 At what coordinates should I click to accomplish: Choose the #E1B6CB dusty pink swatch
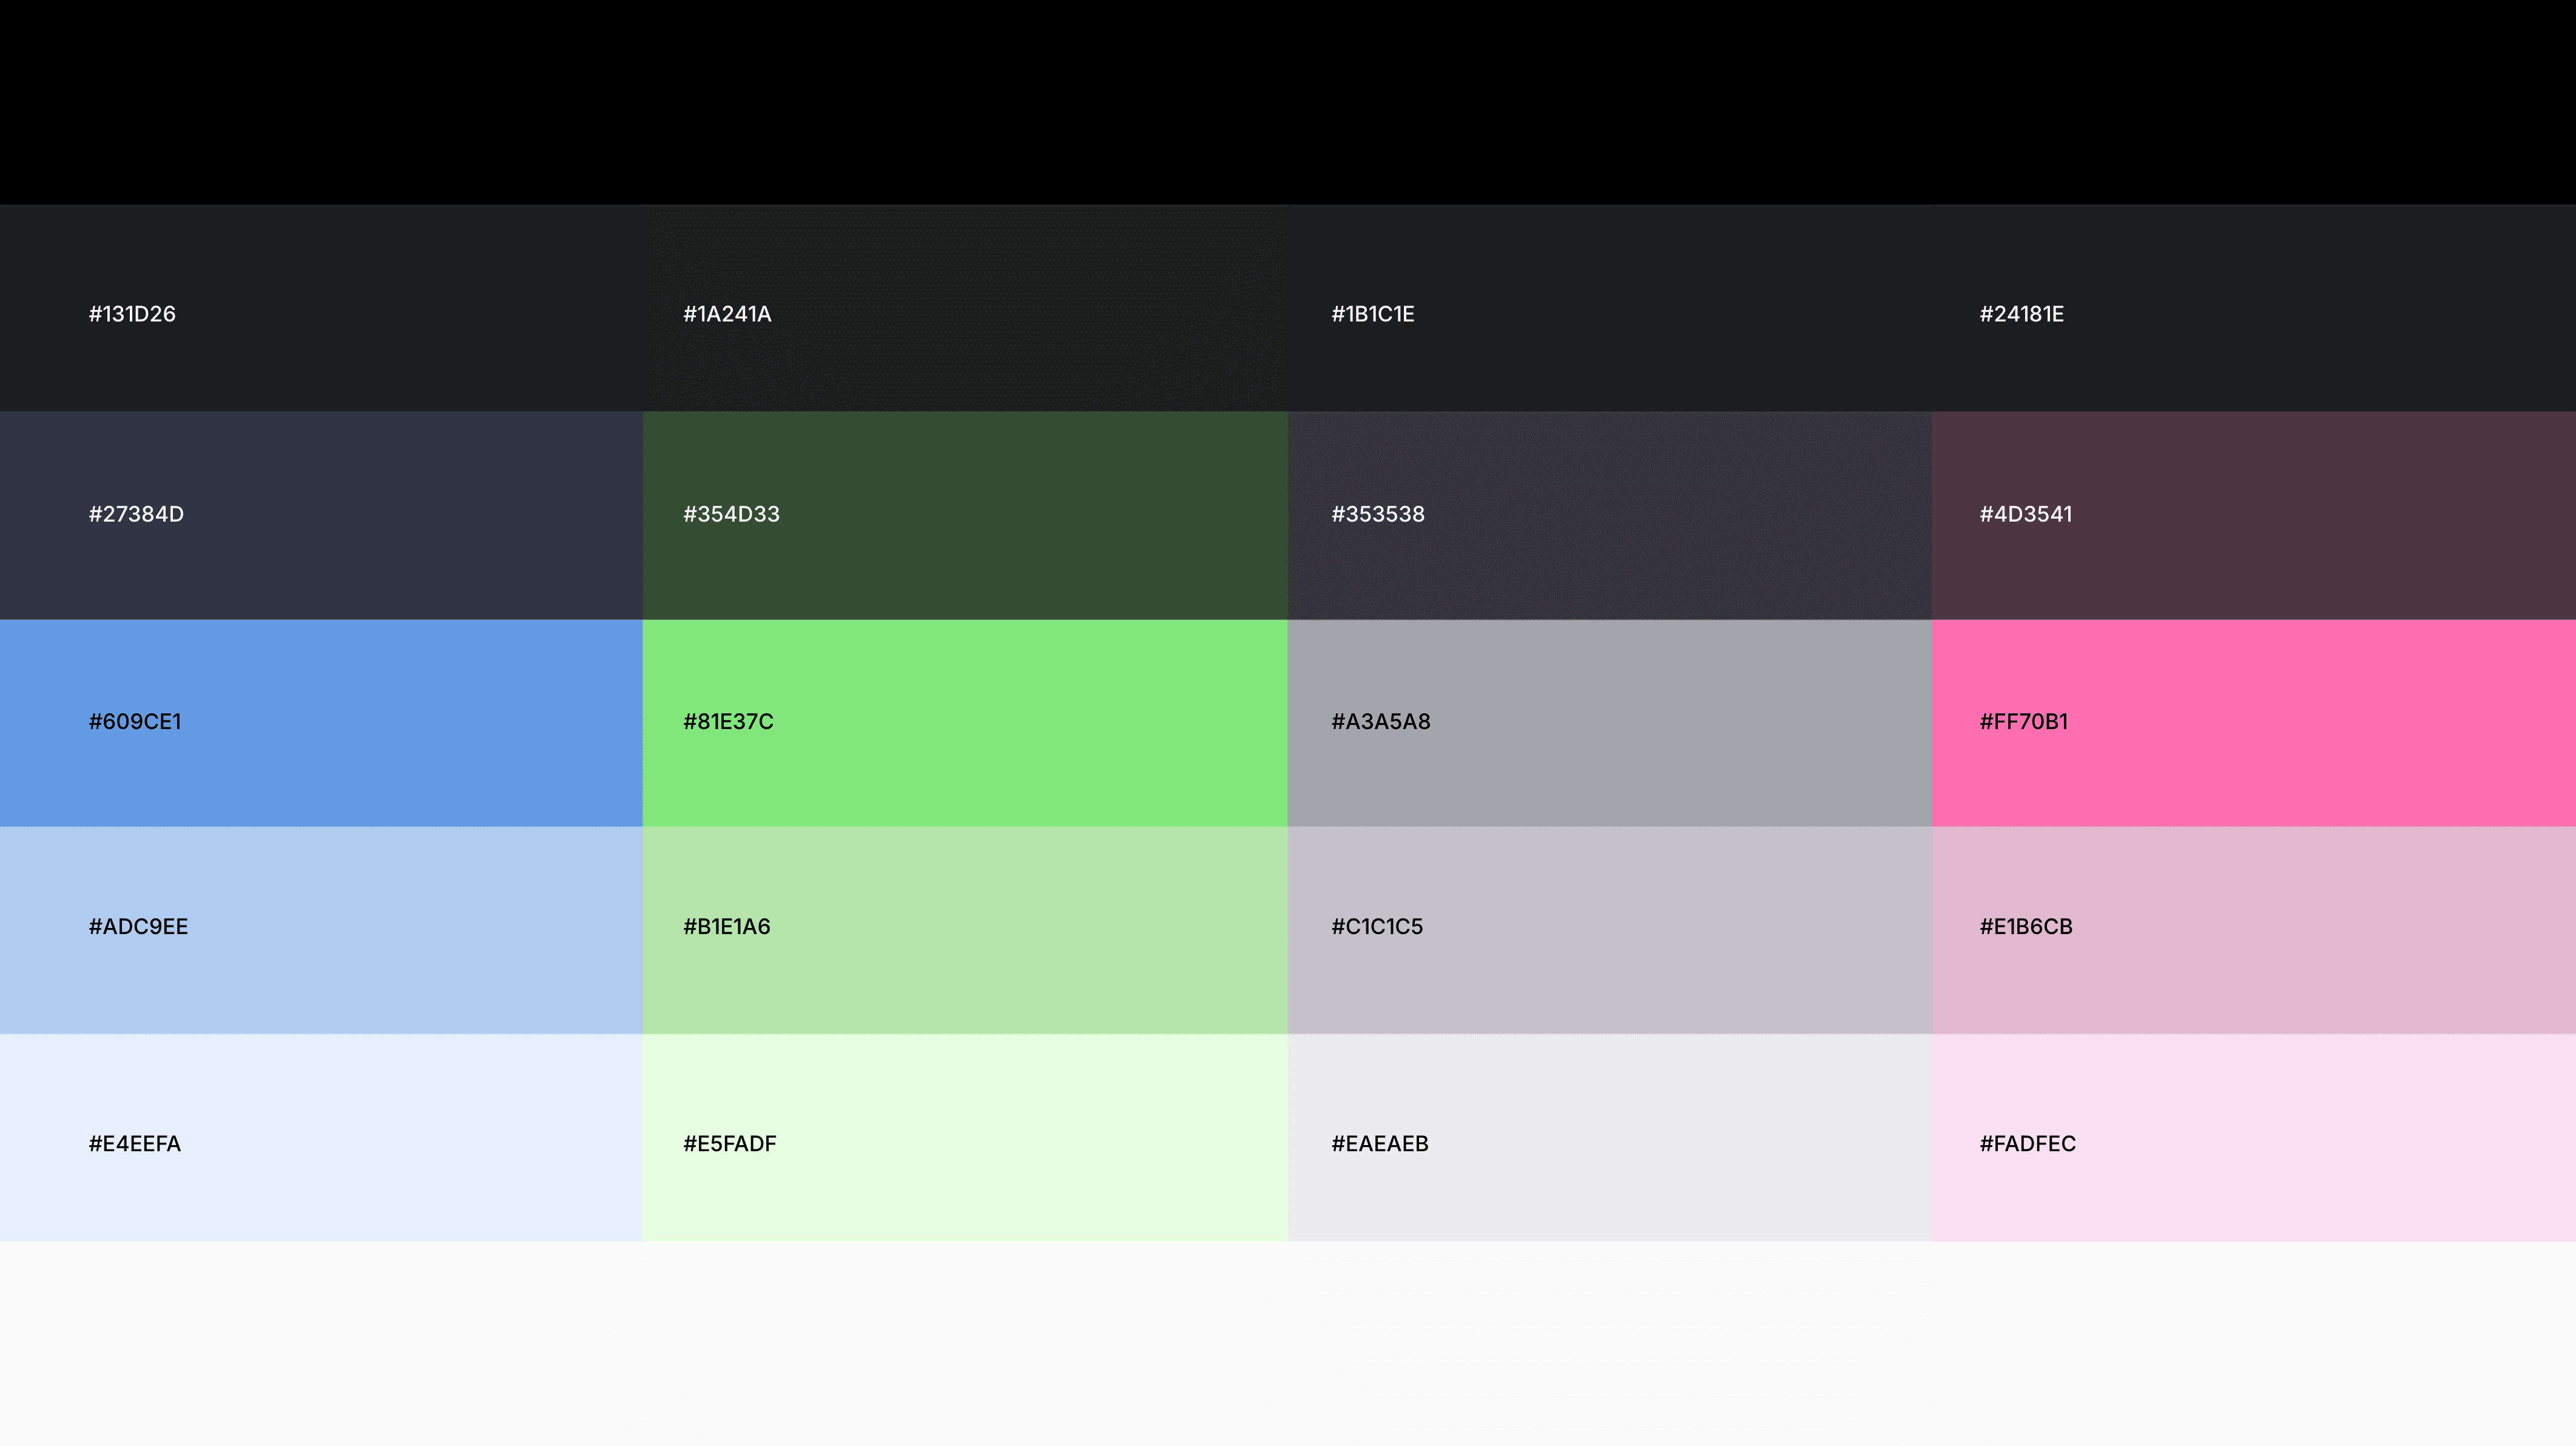click(2253, 928)
